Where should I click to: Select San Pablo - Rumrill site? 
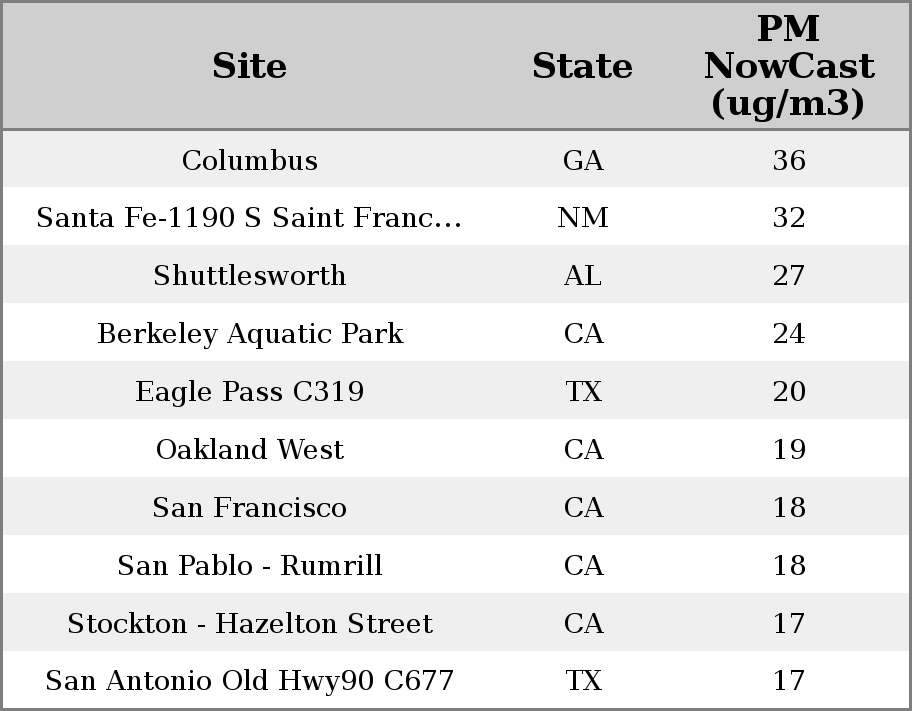pyautogui.click(x=249, y=566)
